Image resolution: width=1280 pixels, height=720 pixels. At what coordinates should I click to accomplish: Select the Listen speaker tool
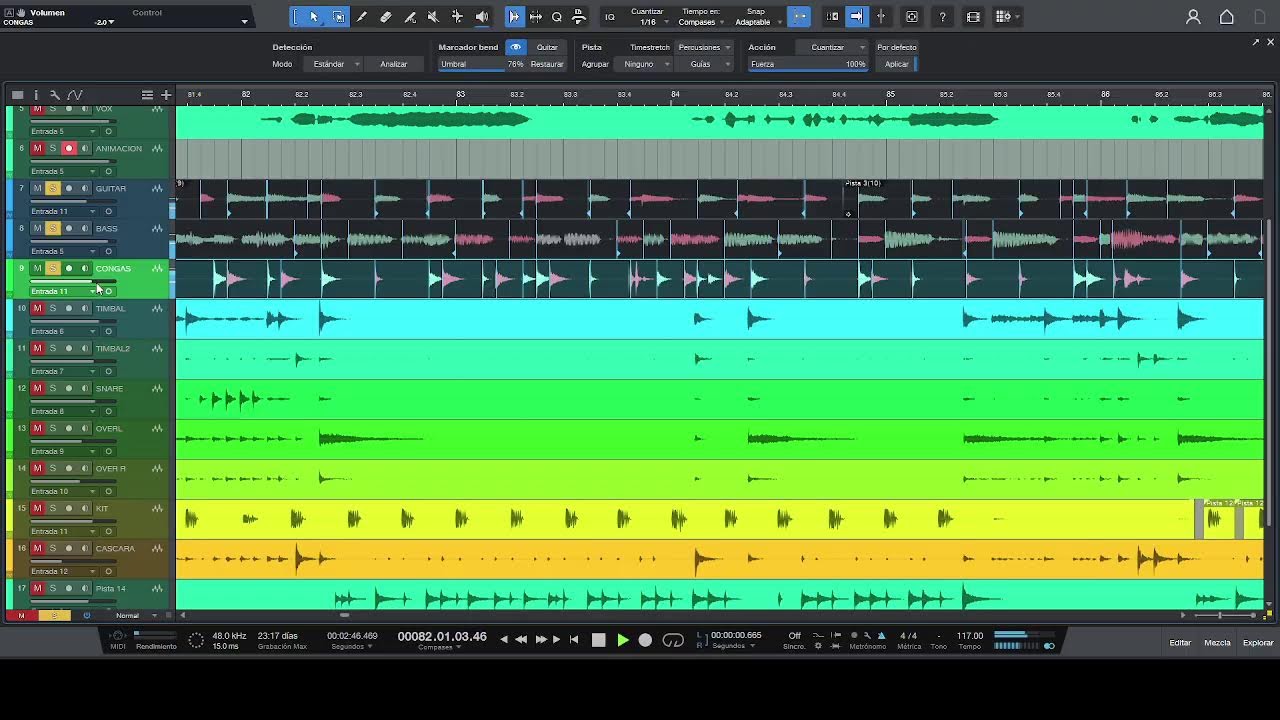tap(482, 17)
